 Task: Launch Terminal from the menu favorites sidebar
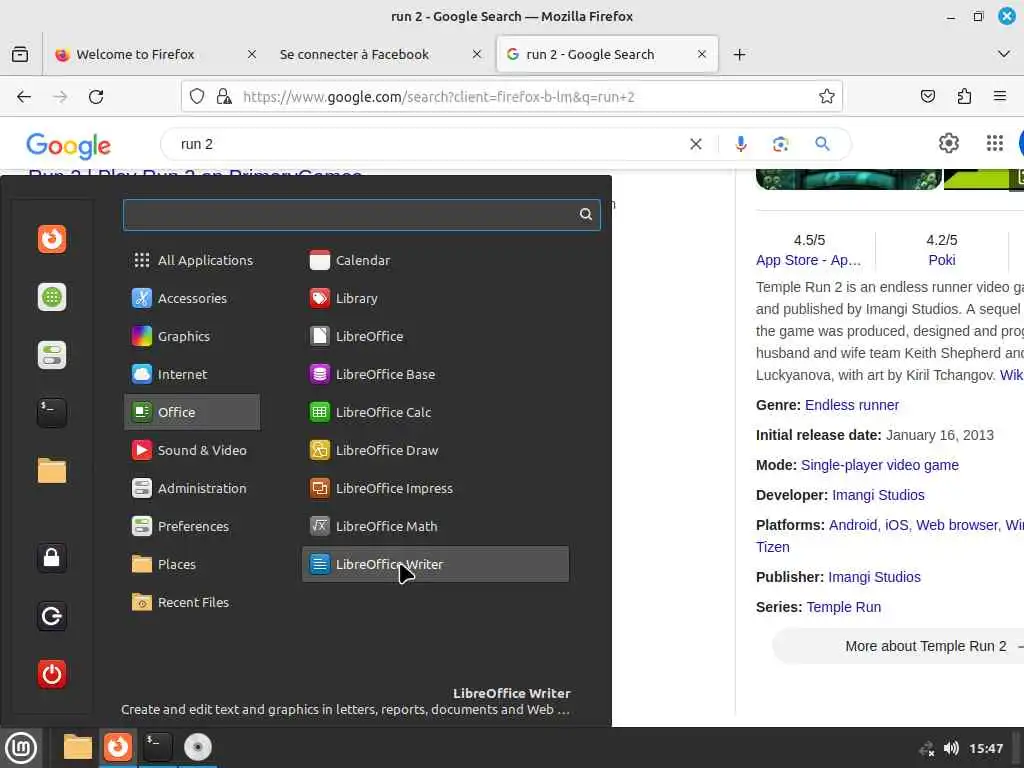pos(52,413)
